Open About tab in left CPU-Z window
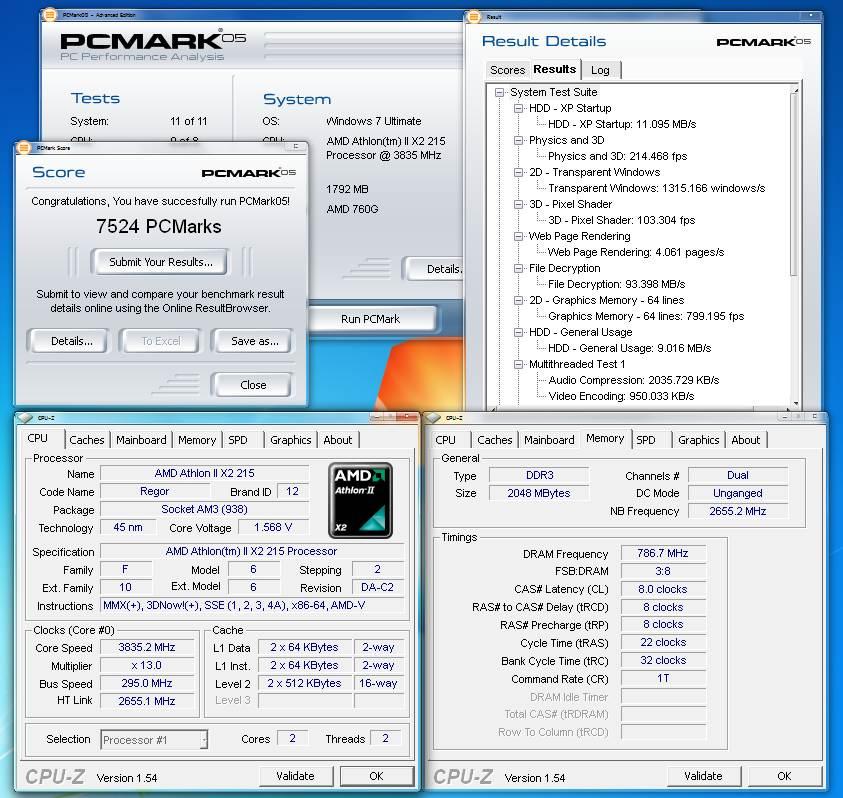Screen dimensions: 843x798 click(x=338, y=440)
